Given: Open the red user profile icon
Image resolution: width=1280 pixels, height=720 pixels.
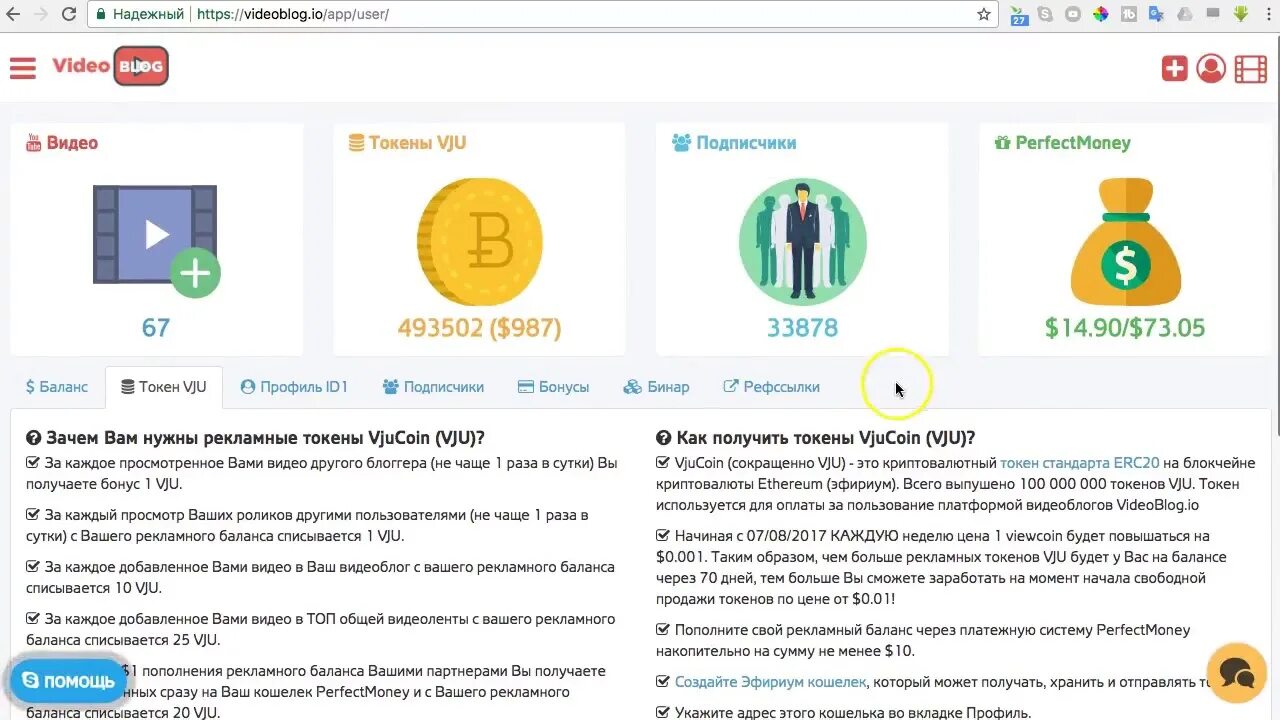Looking at the screenshot, I should (x=1211, y=68).
